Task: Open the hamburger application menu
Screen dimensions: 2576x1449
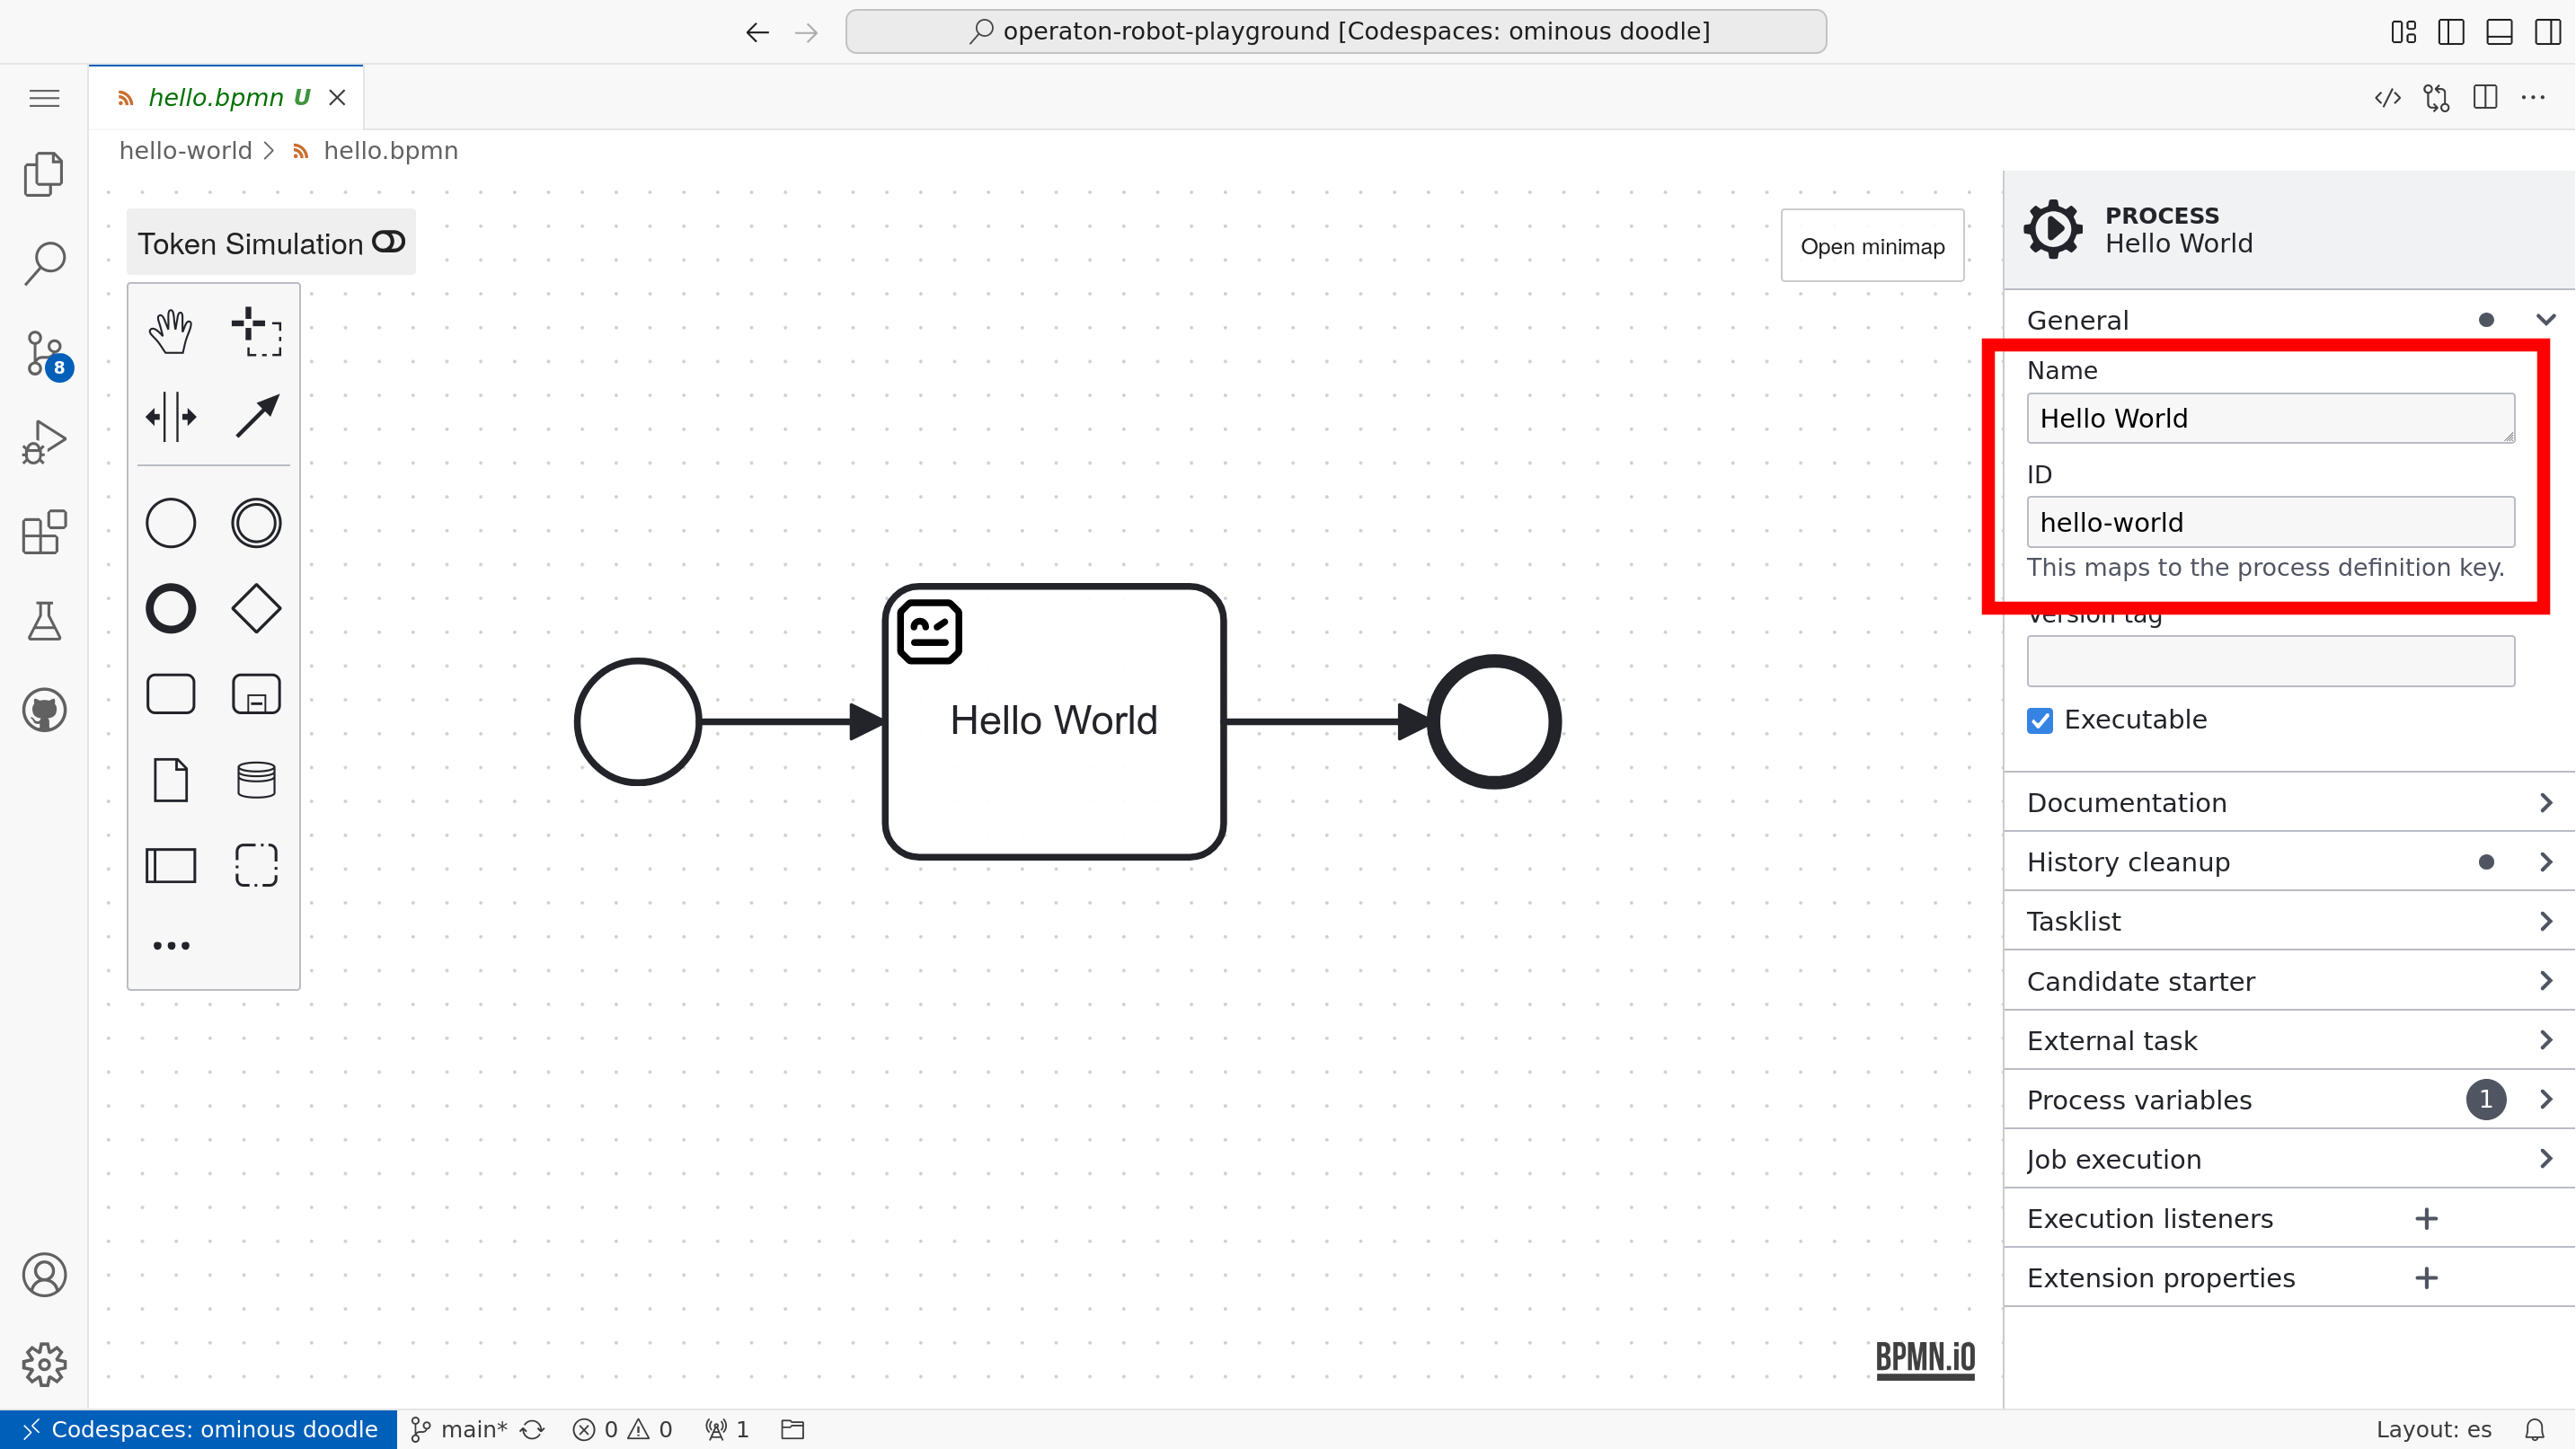Action: click(44, 98)
